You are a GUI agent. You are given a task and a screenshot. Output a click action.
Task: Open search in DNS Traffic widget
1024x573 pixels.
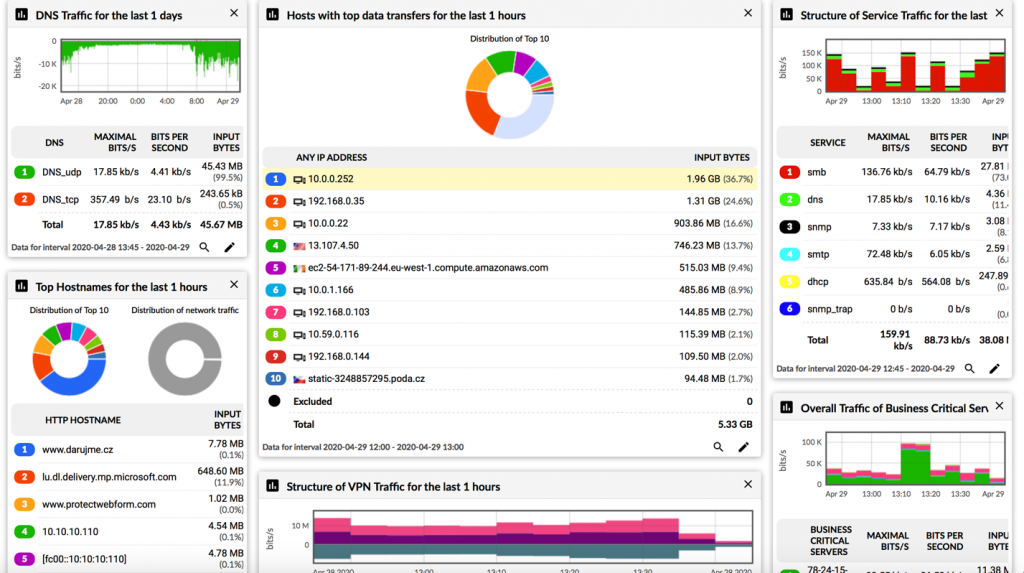click(x=204, y=248)
